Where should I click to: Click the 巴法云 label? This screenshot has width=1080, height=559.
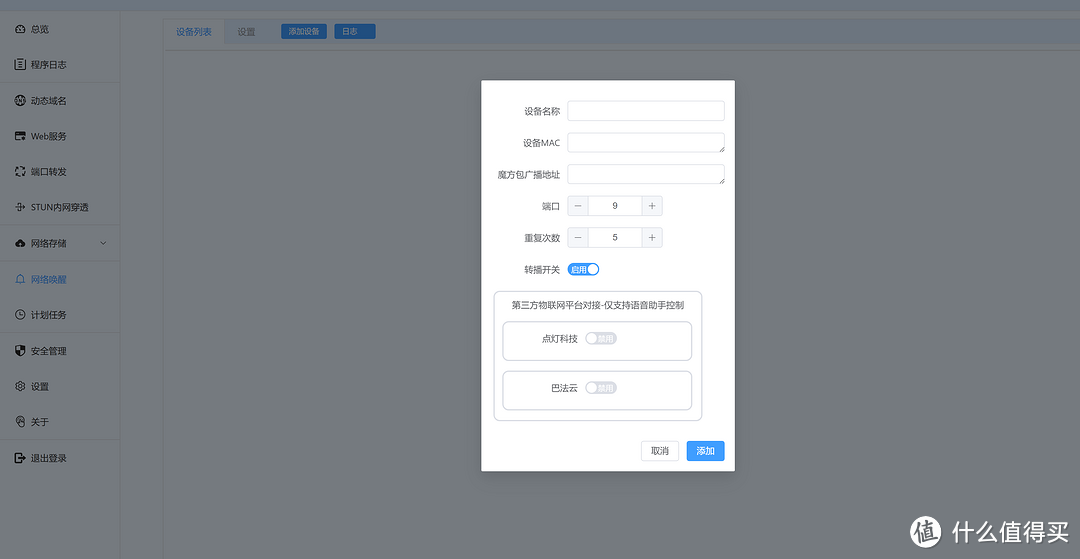[x=564, y=388]
